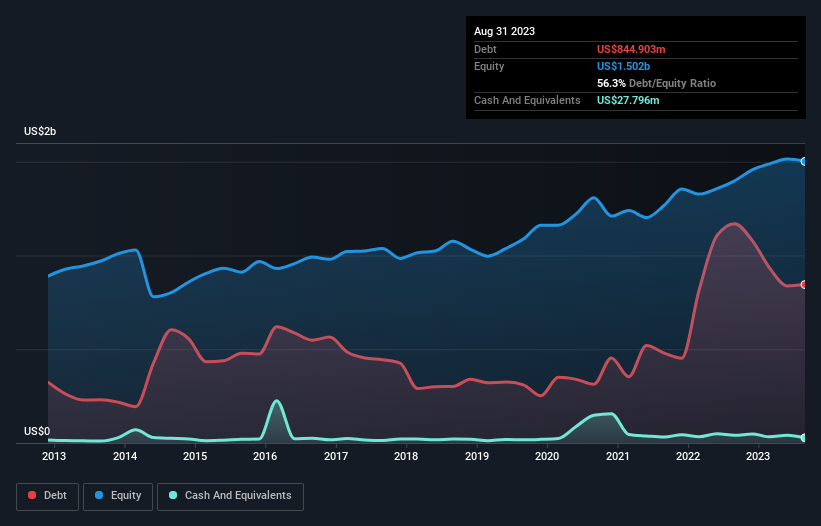This screenshot has width=821, height=526.
Task: Click the 2019 x-axis label
Action: click(x=476, y=456)
